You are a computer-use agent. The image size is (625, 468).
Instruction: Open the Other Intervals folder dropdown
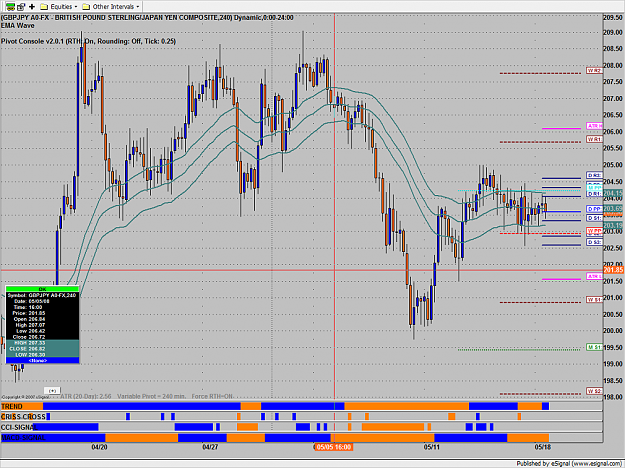pyautogui.click(x=111, y=7)
